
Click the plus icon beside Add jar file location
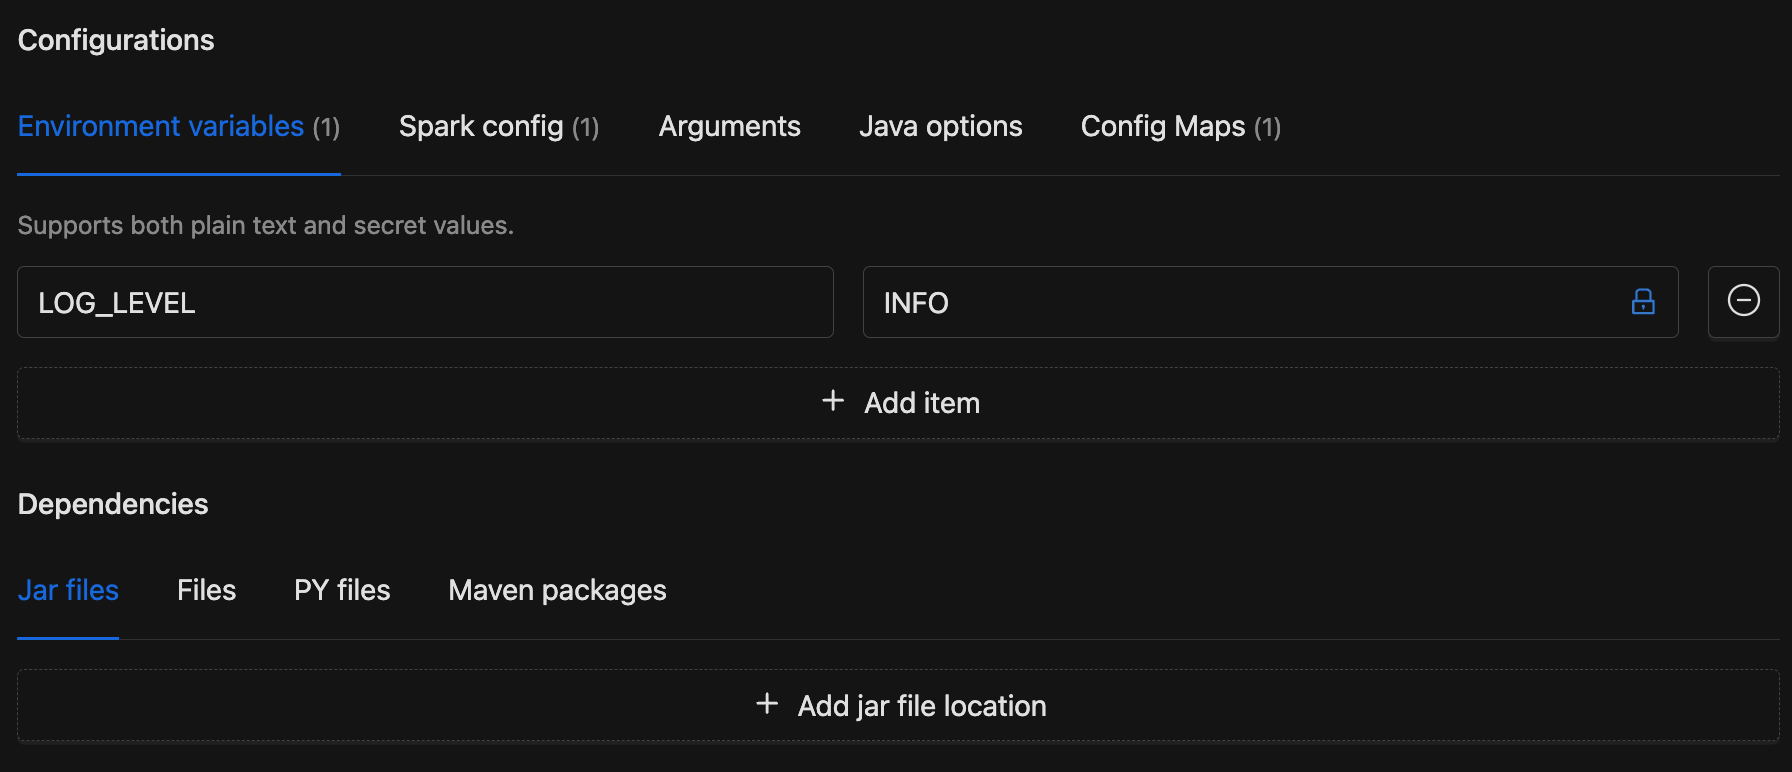pos(767,704)
